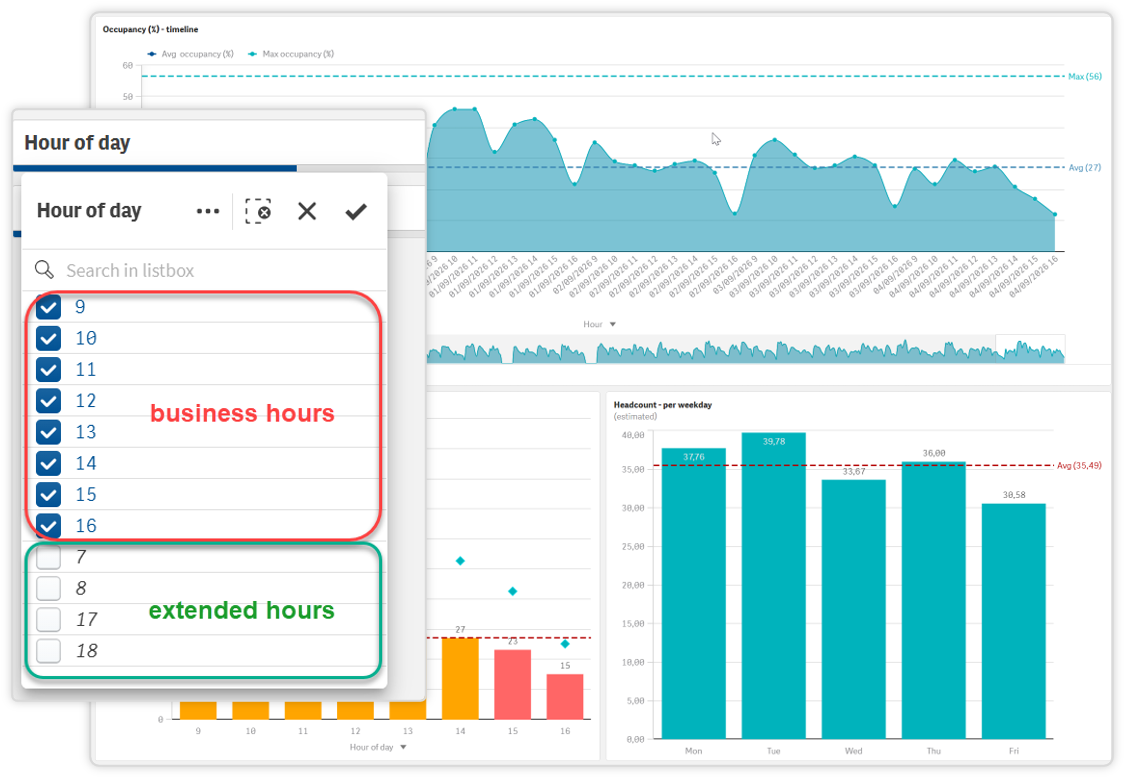Click the 'Headcount - per weekday' chart title
The image size is (1125, 778).
click(662, 405)
